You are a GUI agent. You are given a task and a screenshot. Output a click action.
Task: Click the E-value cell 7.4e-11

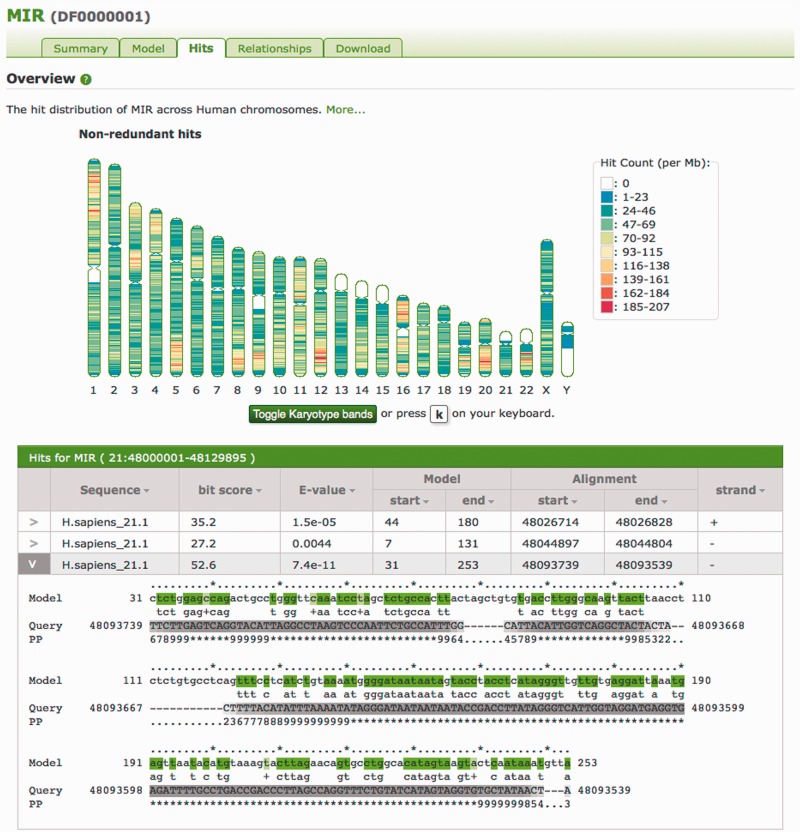pos(314,565)
